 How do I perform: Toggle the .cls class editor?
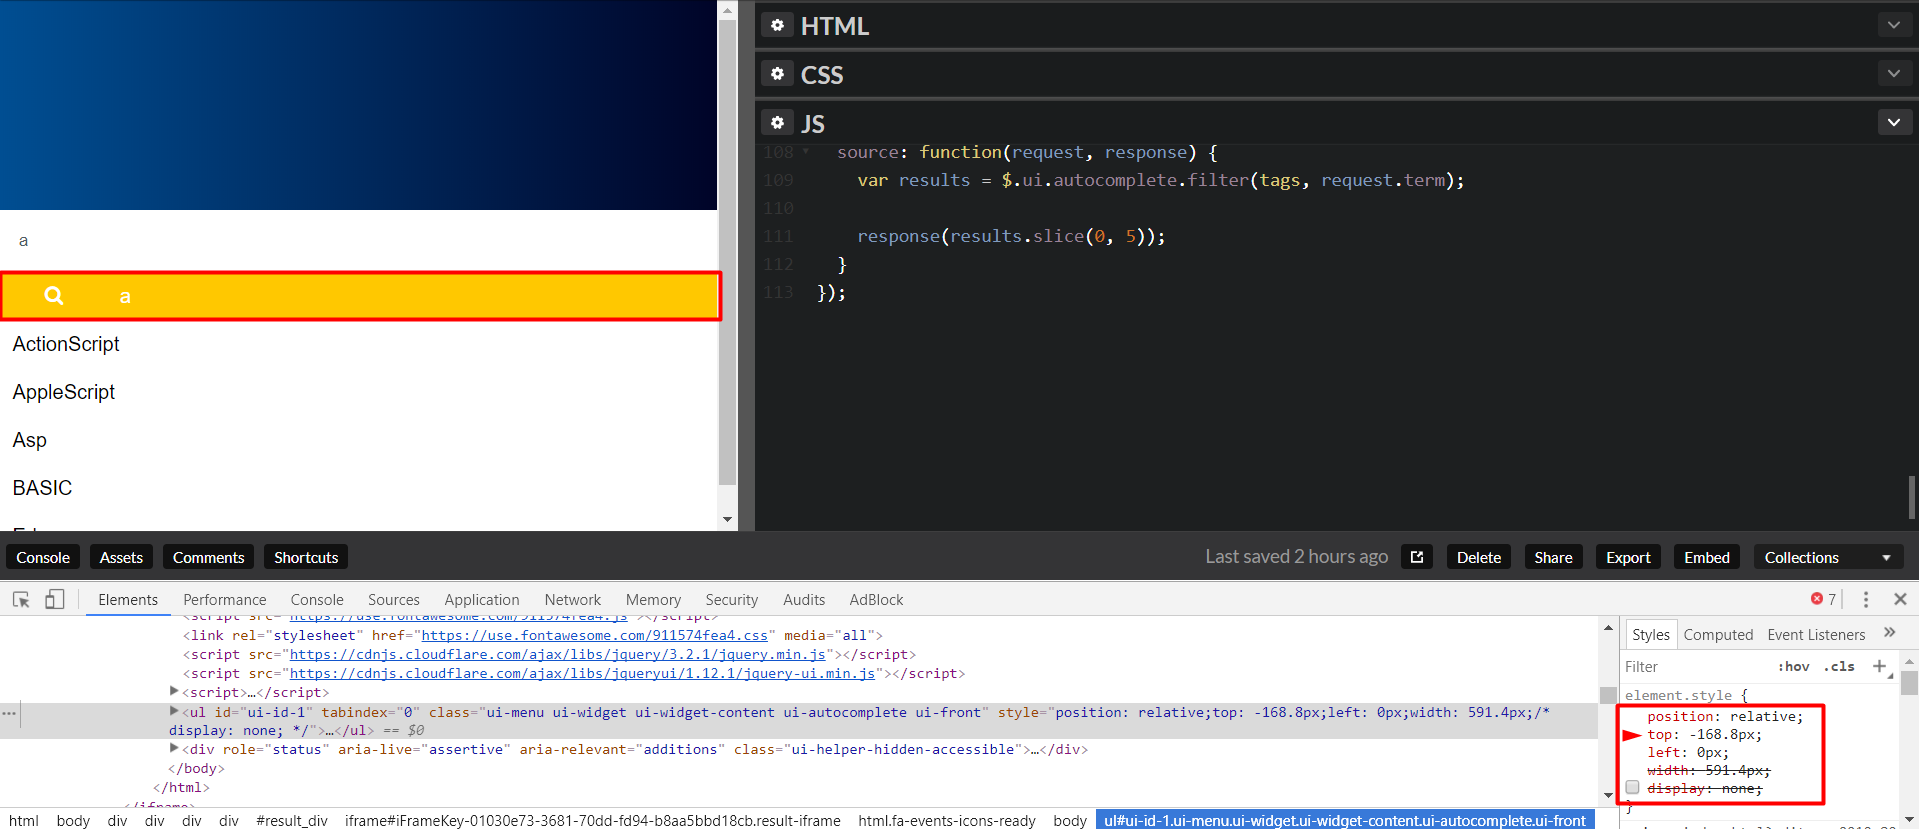[1839, 666]
